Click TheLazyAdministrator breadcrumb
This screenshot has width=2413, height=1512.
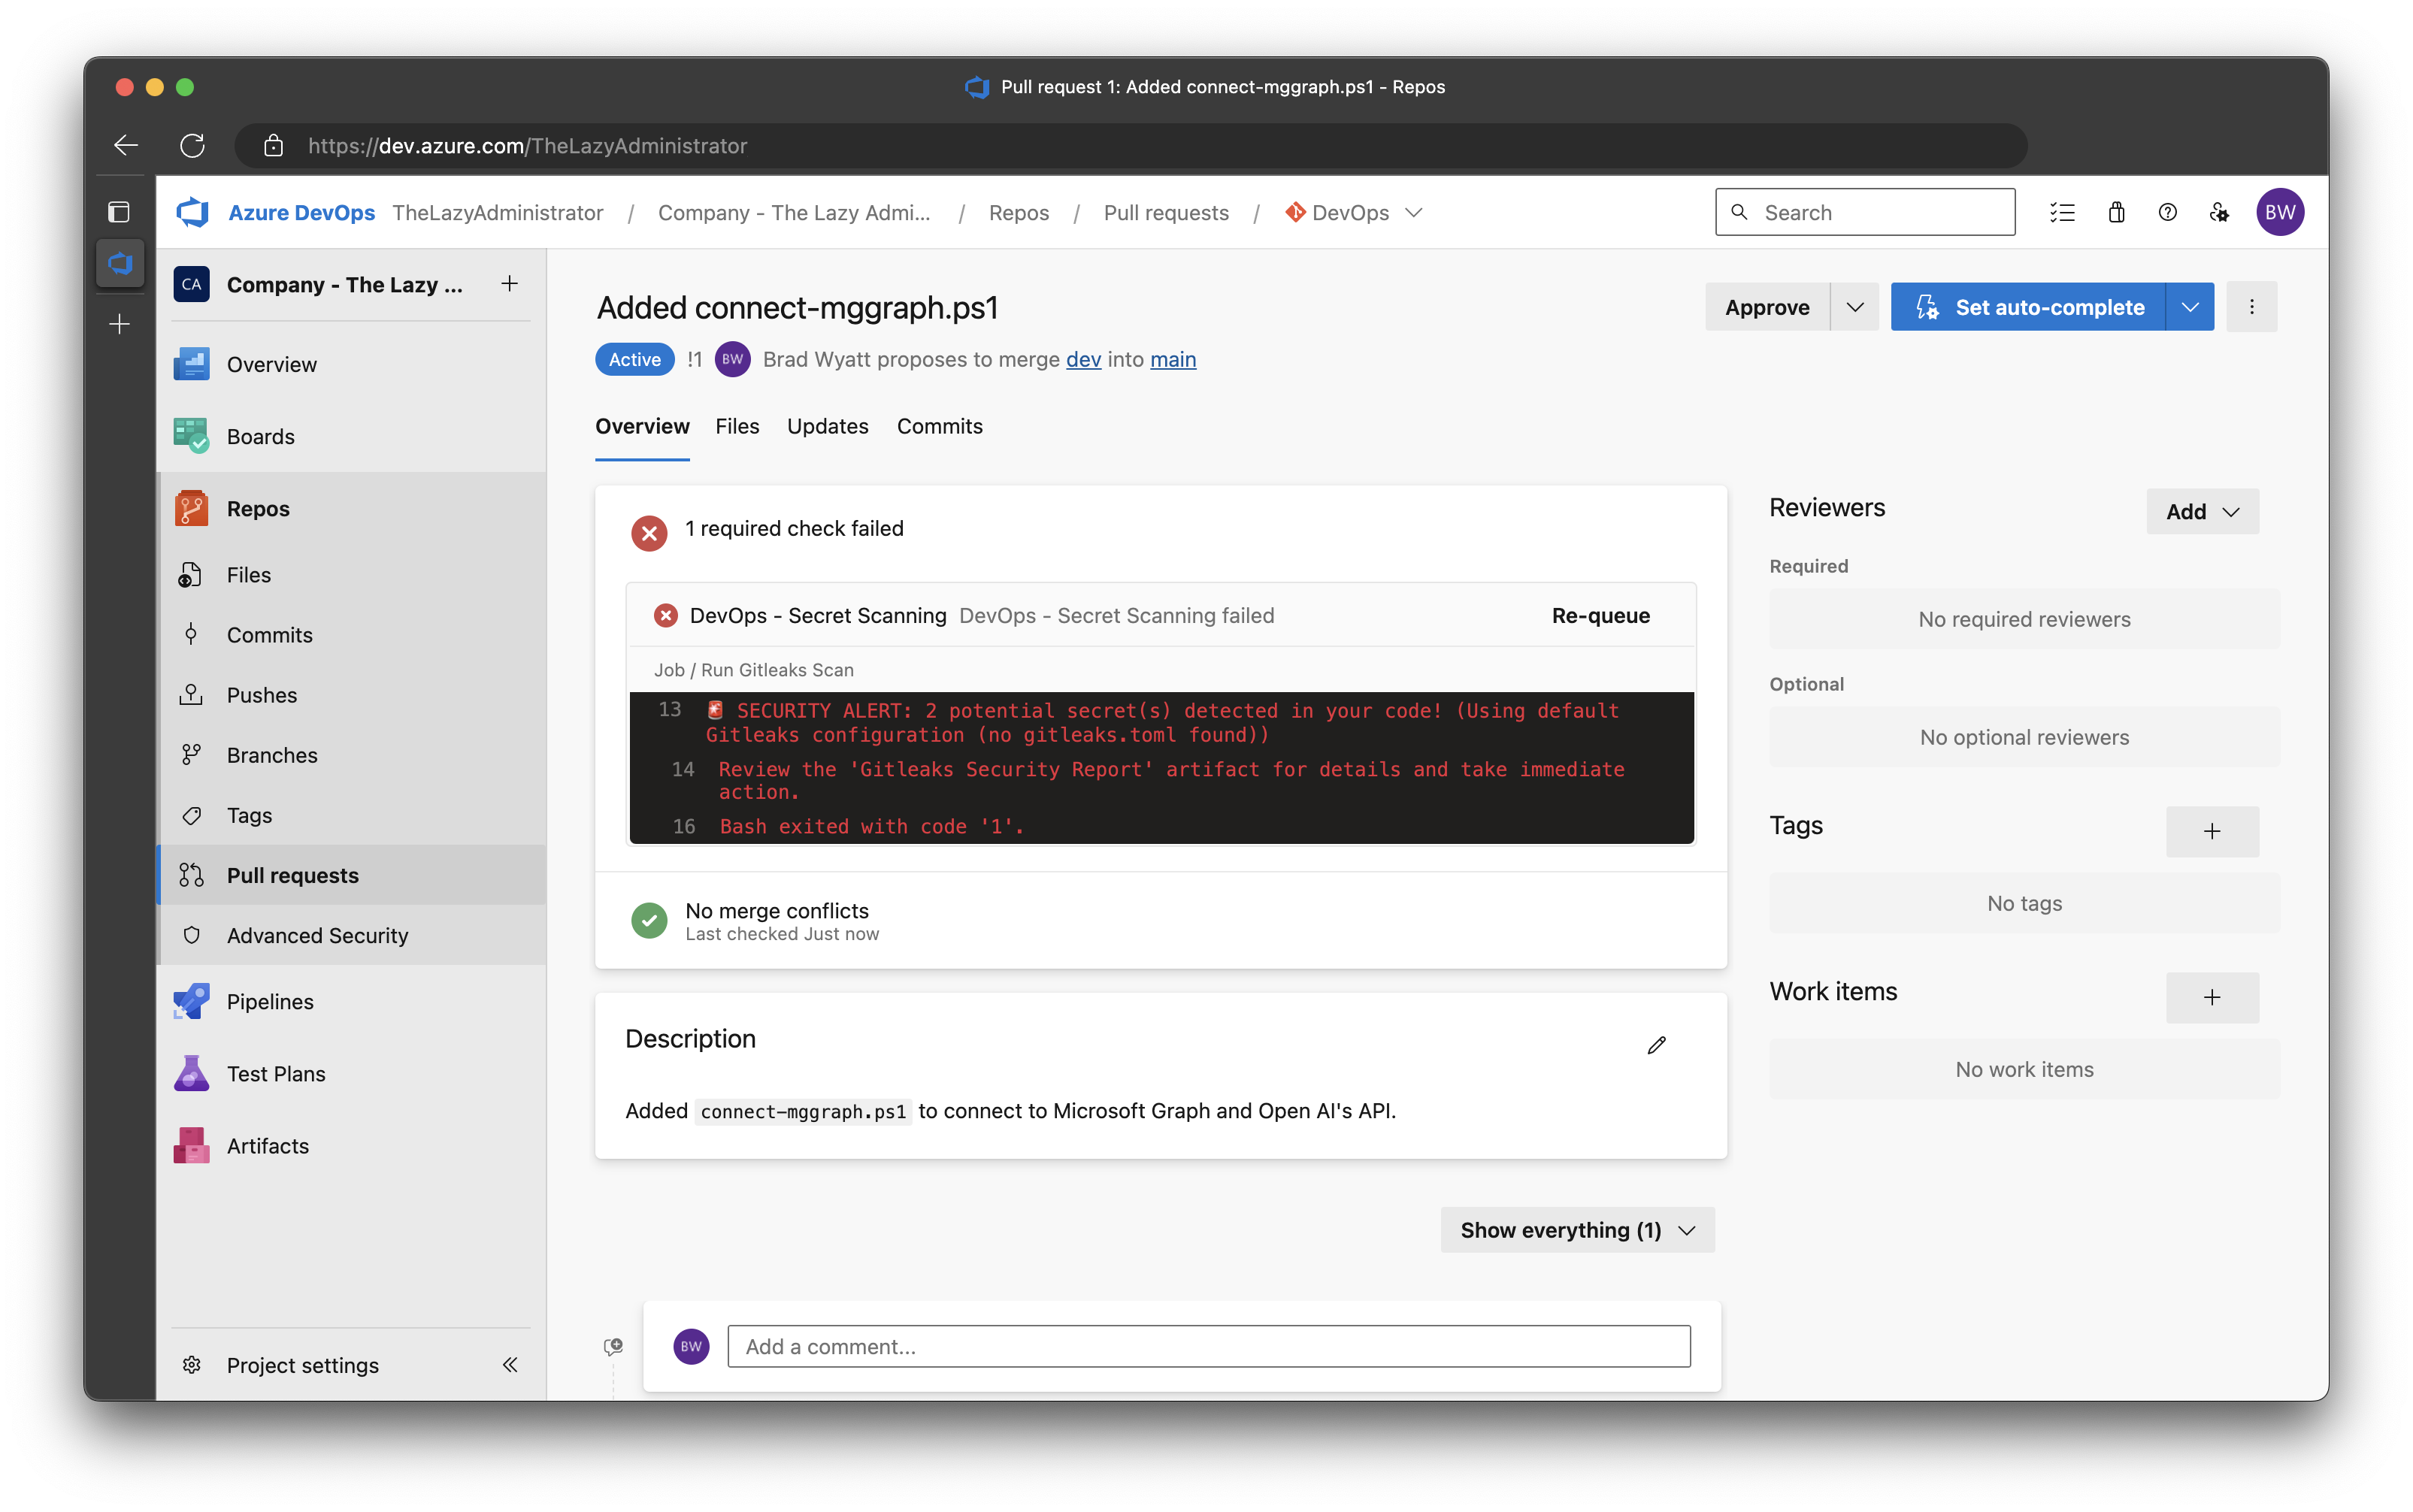coord(497,212)
